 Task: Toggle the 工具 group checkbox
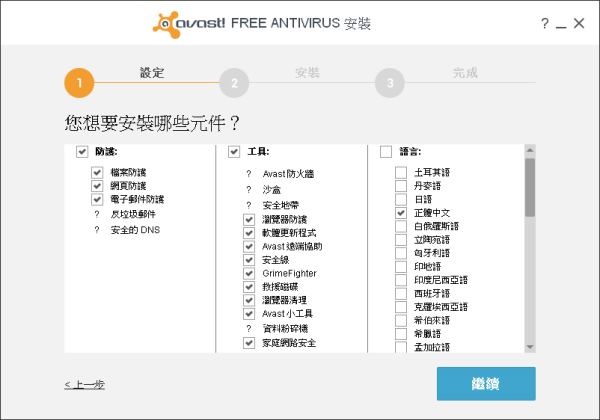(x=234, y=151)
